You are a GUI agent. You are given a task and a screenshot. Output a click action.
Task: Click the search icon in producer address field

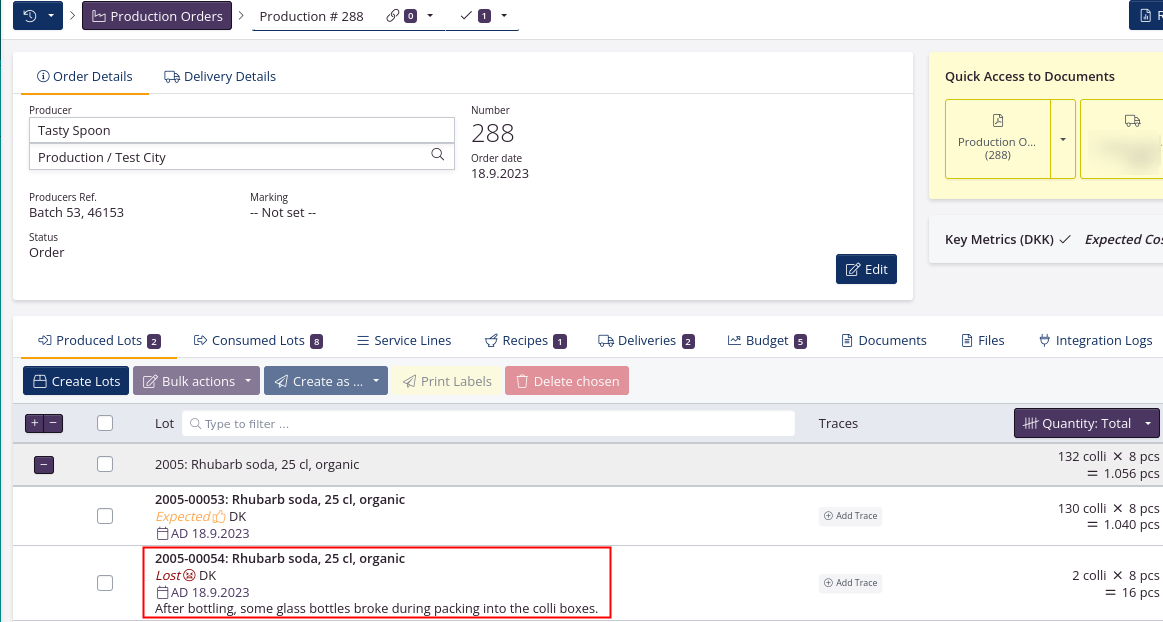point(437,155)
